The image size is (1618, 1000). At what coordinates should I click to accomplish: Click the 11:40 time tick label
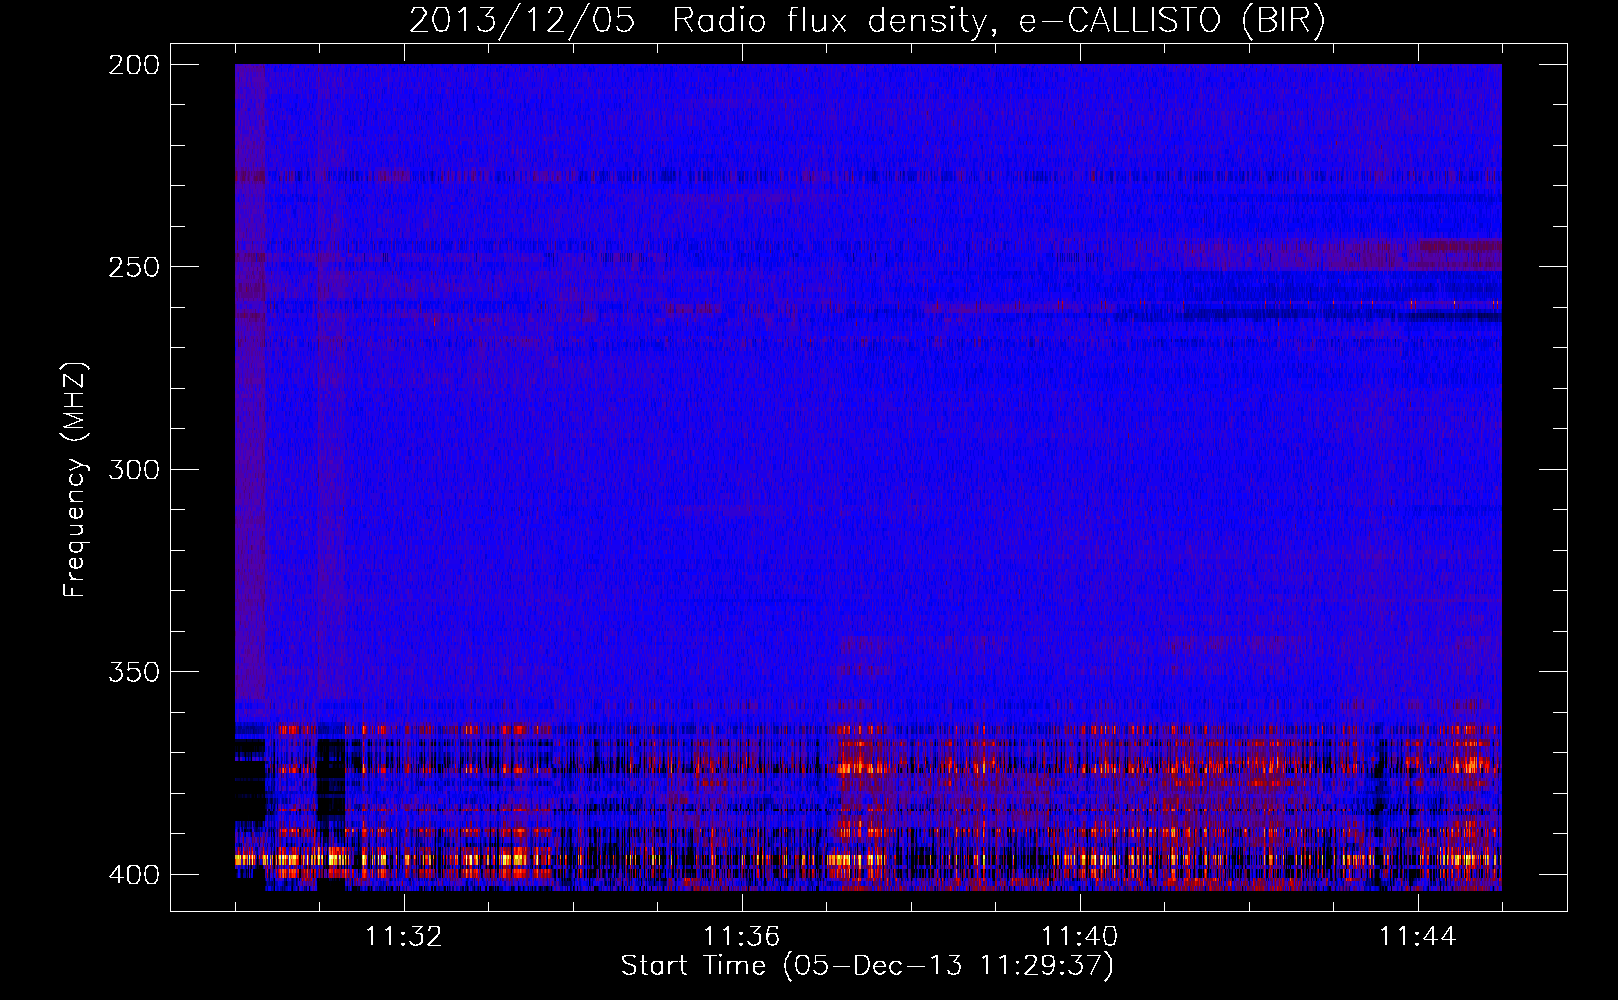pos(1080,937)
